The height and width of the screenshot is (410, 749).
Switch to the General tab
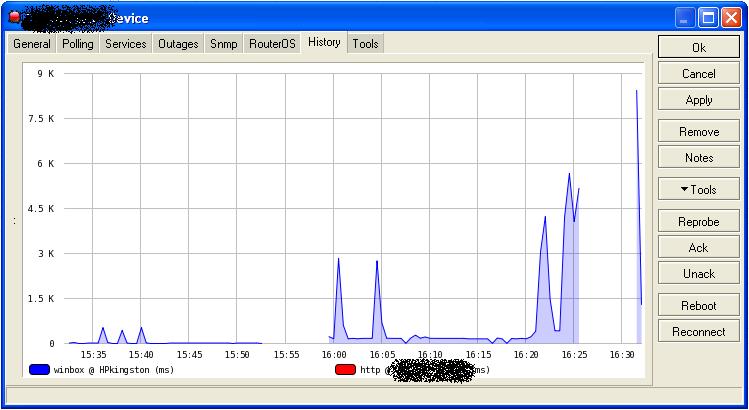[x=32, y=44]
